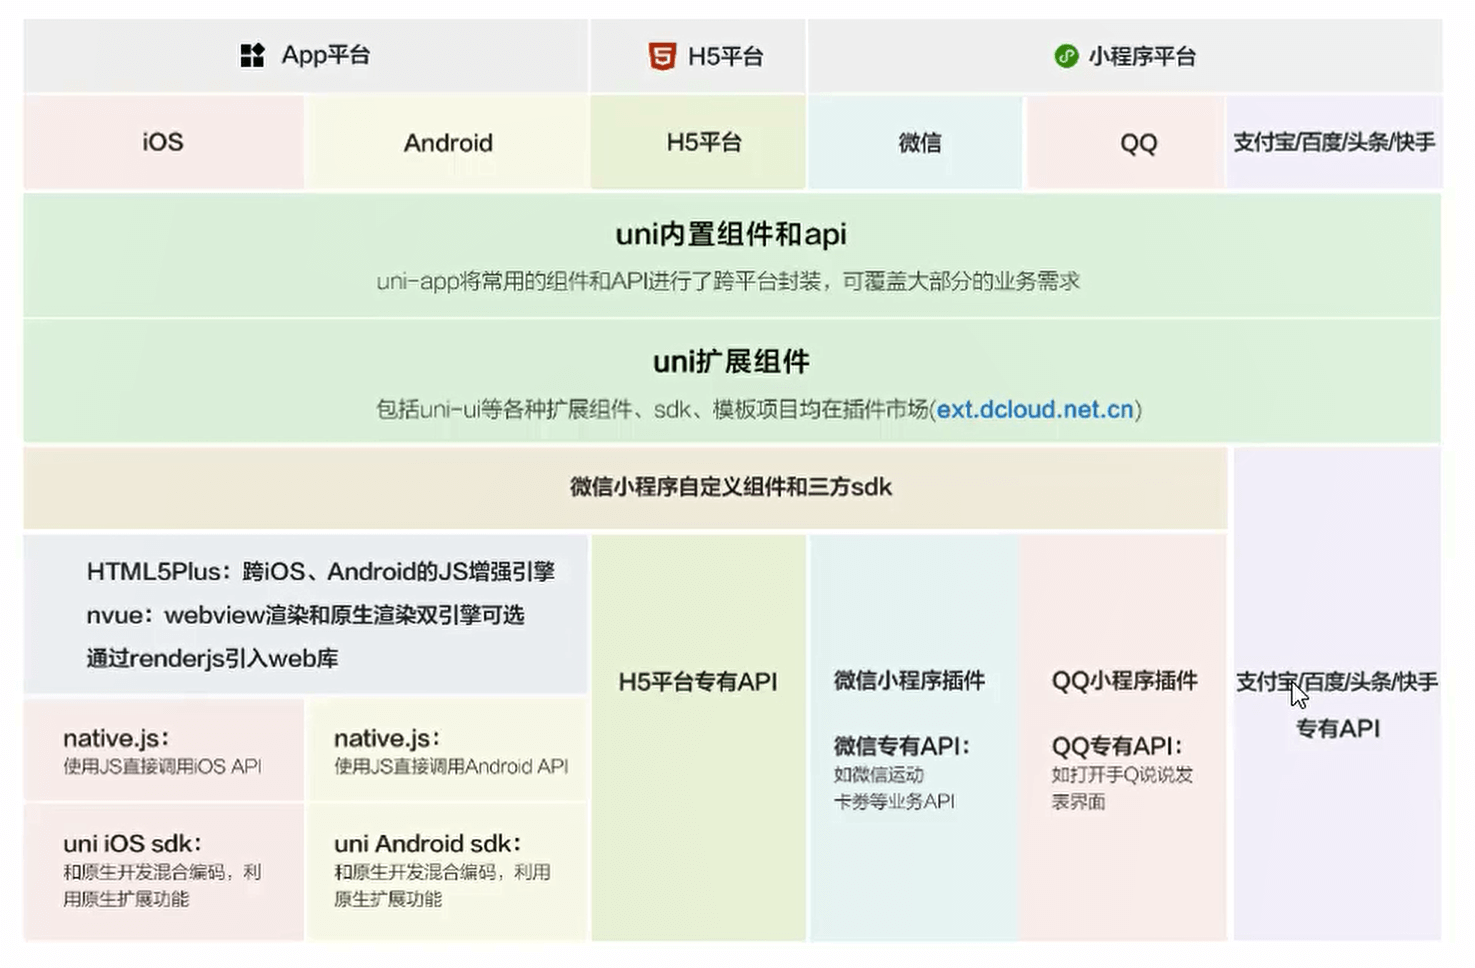Click the App platform grid icon
1475x968 pixels.
coord(252,55)
